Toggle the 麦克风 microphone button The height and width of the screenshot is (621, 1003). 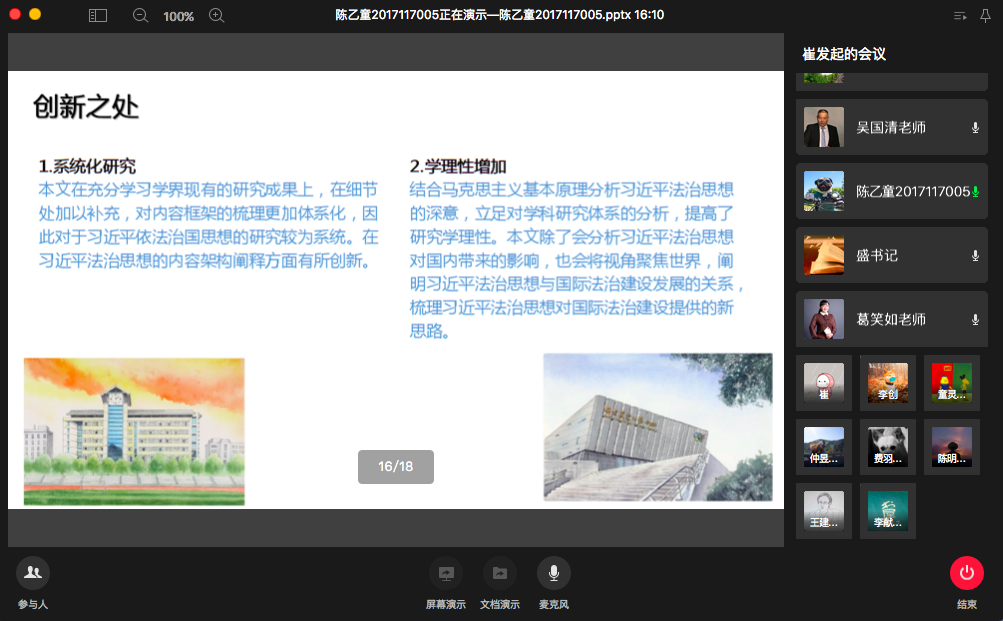click(x=554, y=573)
